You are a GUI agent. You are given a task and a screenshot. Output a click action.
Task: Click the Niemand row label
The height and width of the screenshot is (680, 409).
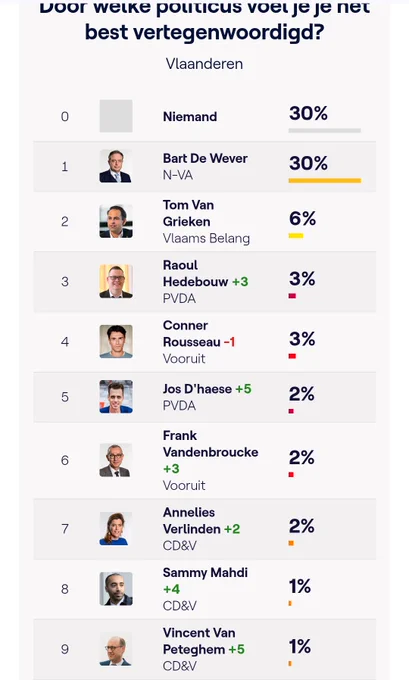[x=190, y=117]
